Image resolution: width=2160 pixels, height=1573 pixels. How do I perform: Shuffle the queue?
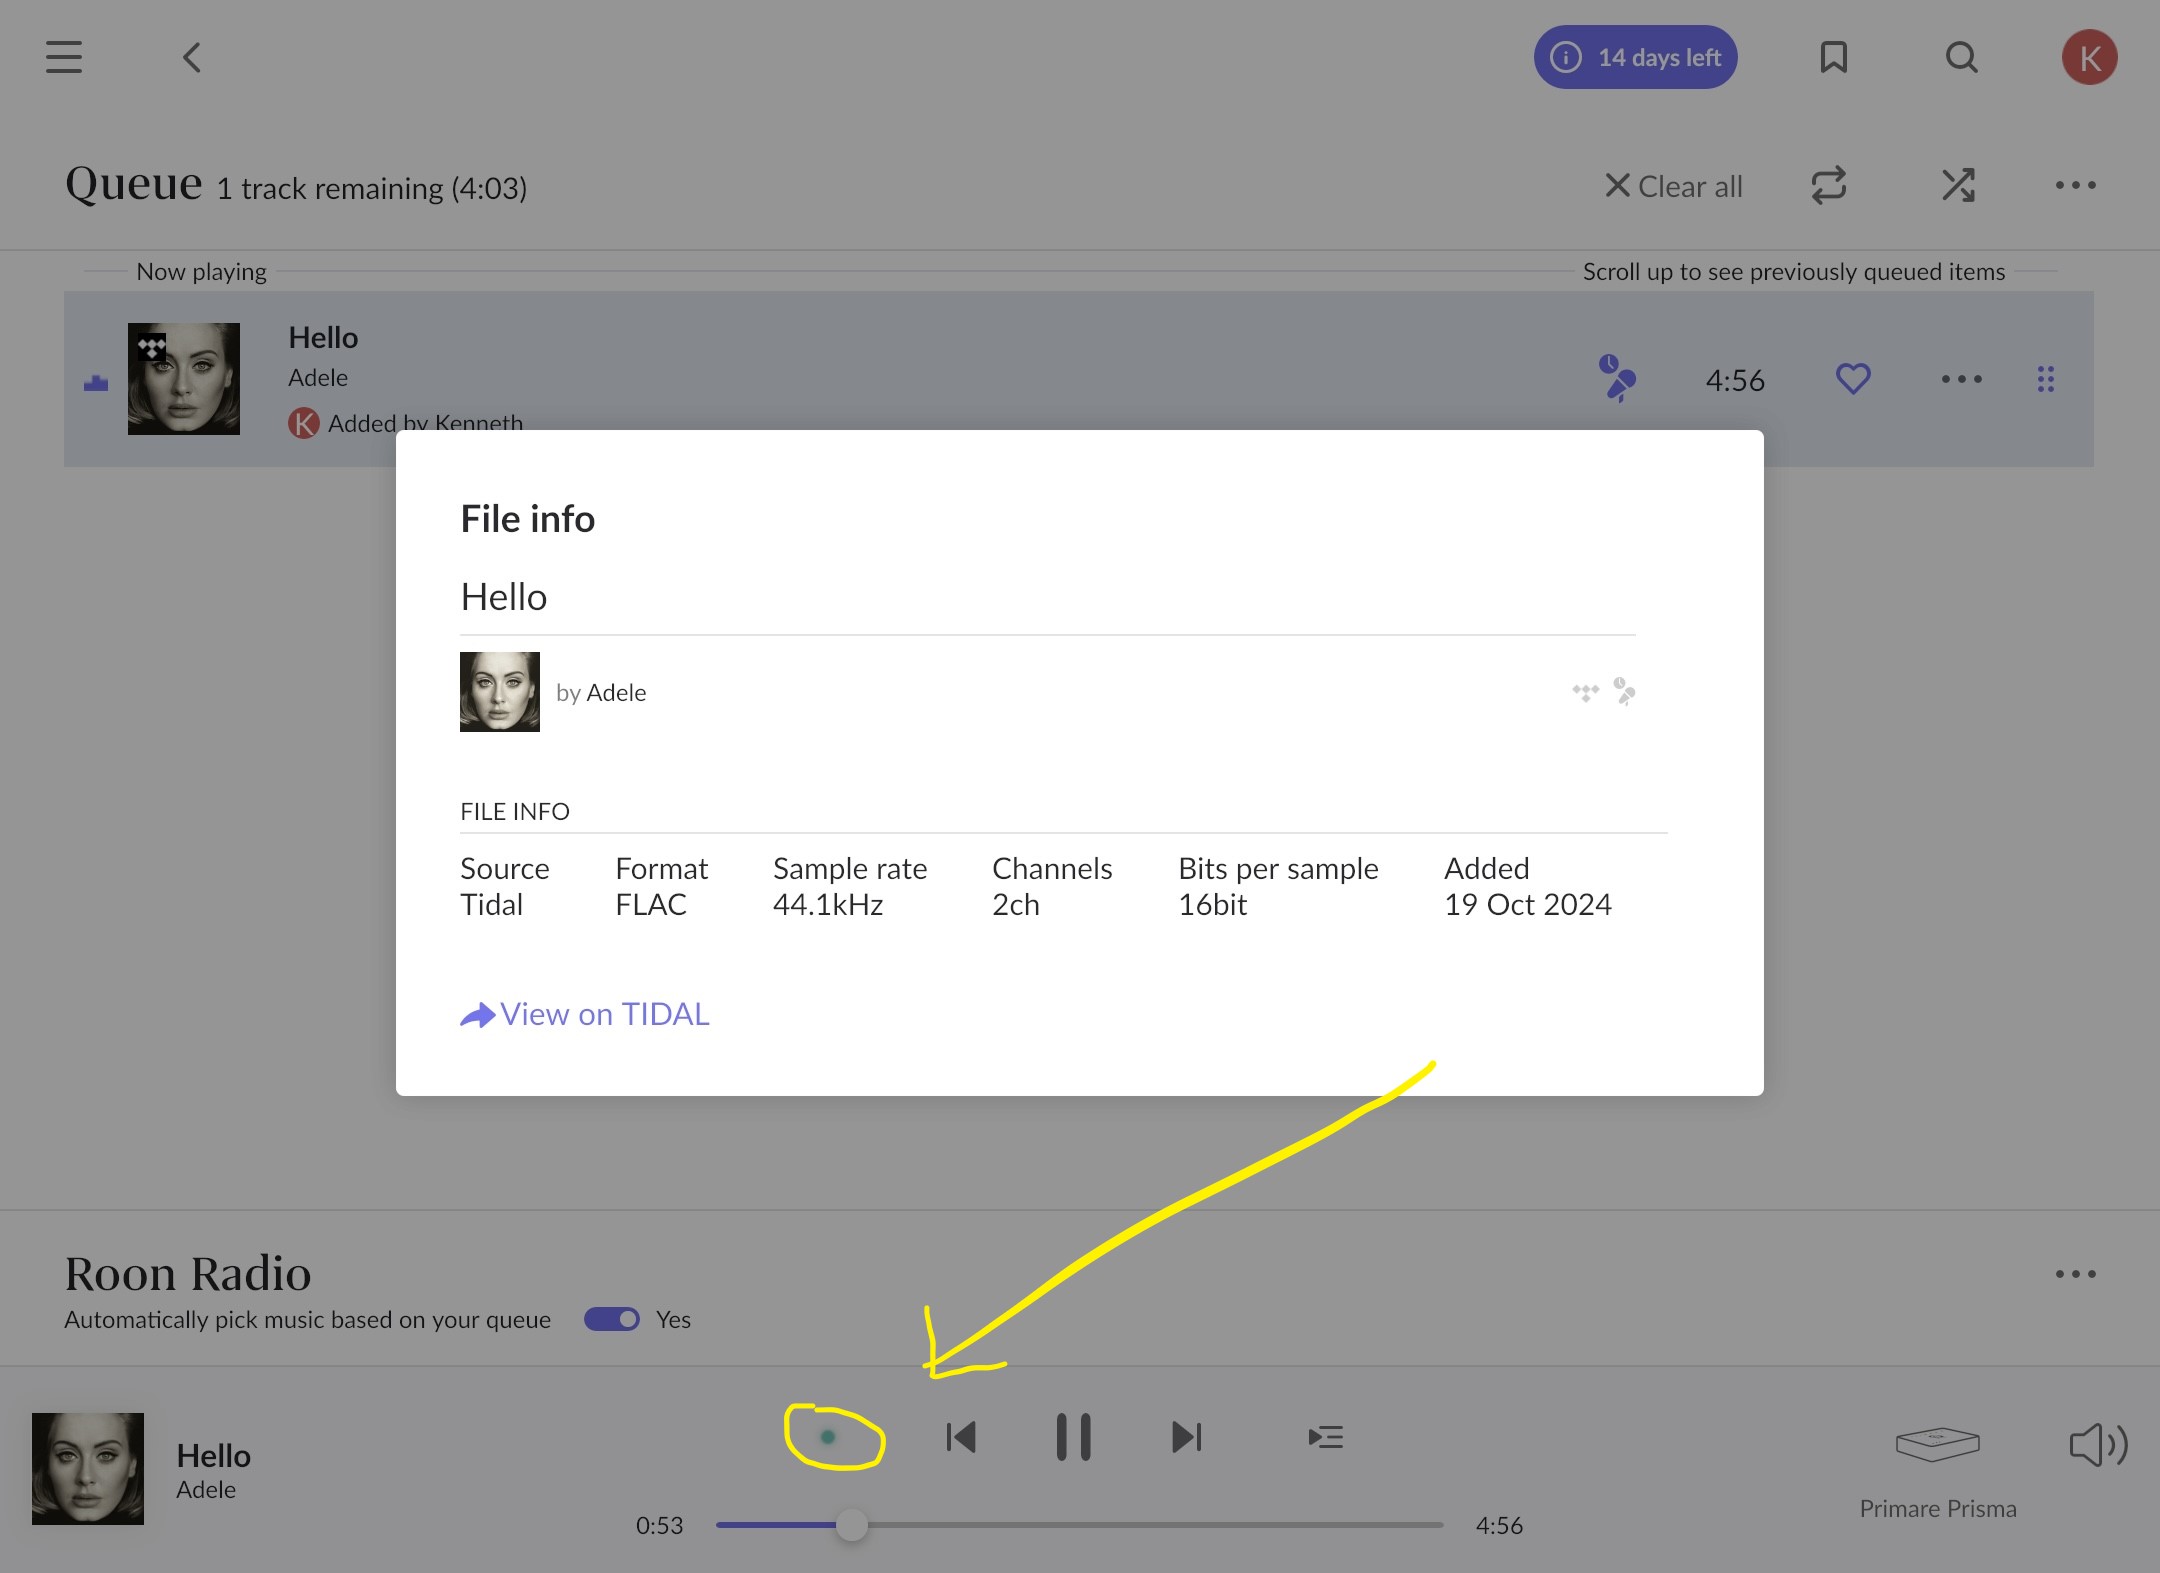coord(1957,185)
